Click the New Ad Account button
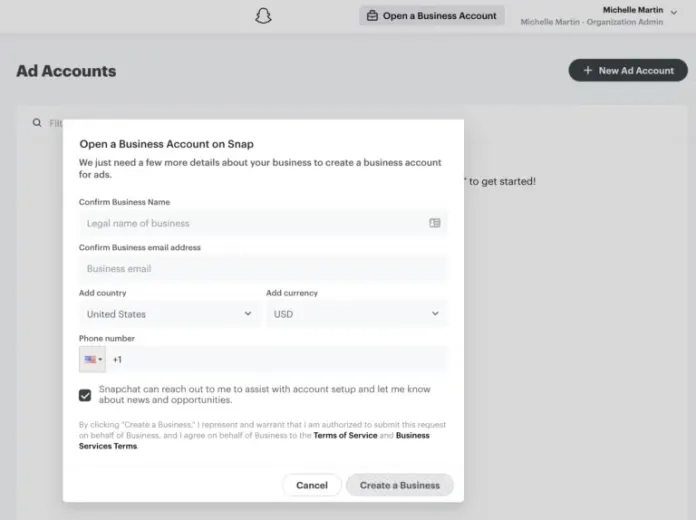 click(628, 70)
